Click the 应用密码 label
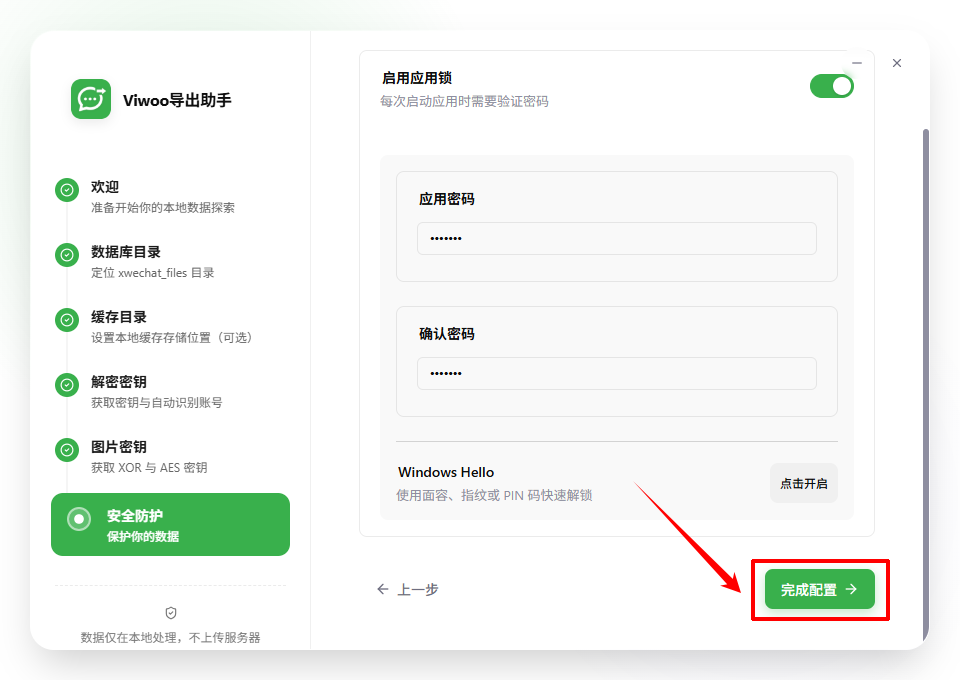 446,199
